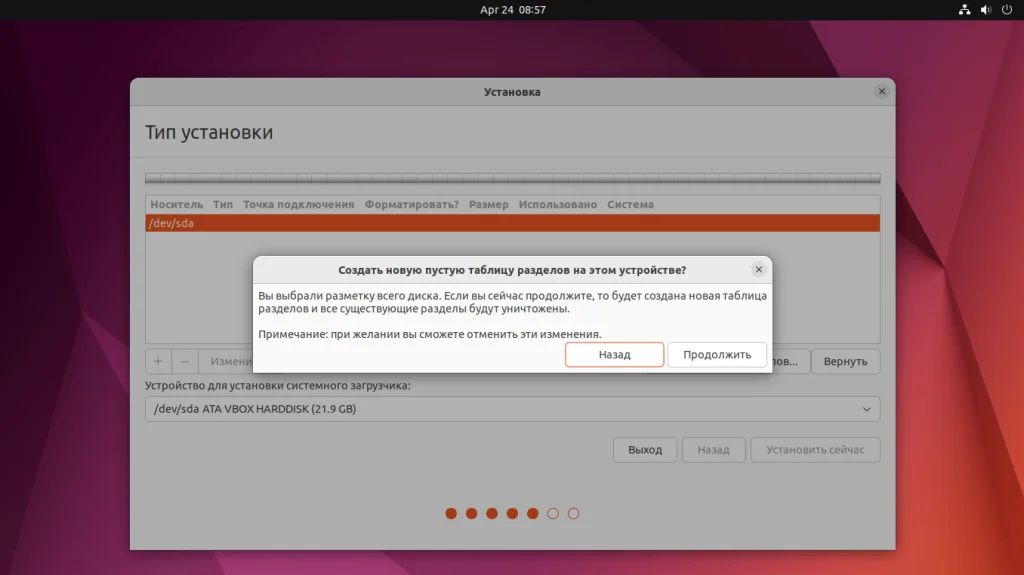Click the minus remove partition button

coord(185,361)
